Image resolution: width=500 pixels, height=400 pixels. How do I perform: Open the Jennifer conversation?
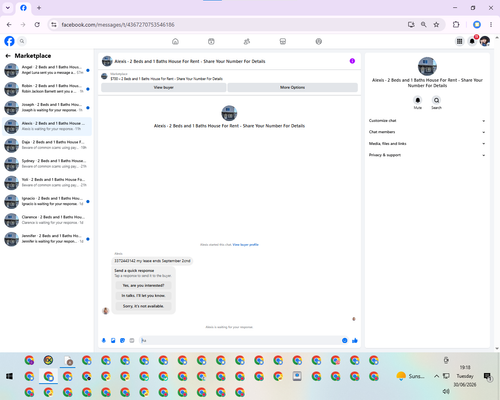click(x=47, y=239)
